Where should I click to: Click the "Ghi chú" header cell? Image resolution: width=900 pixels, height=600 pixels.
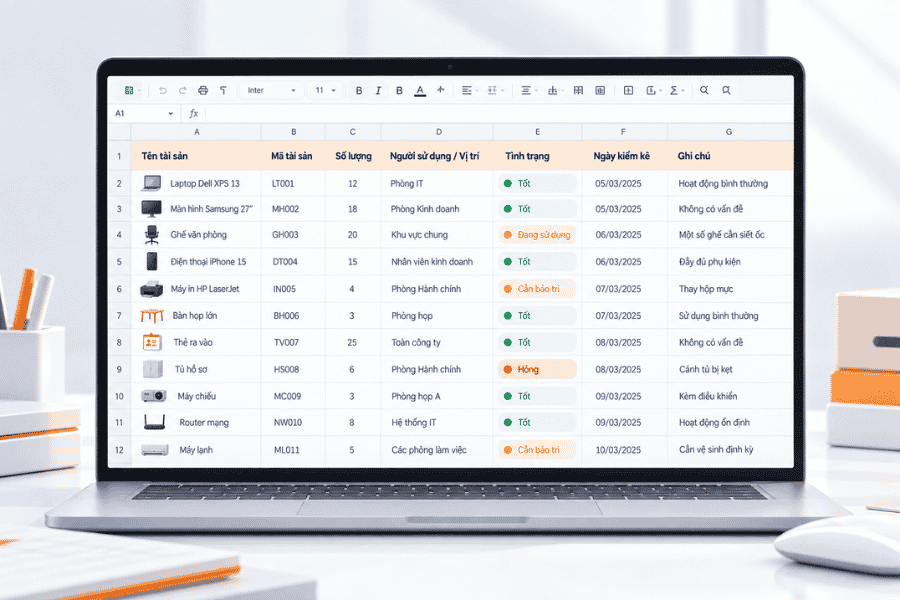tap(731, 156)
